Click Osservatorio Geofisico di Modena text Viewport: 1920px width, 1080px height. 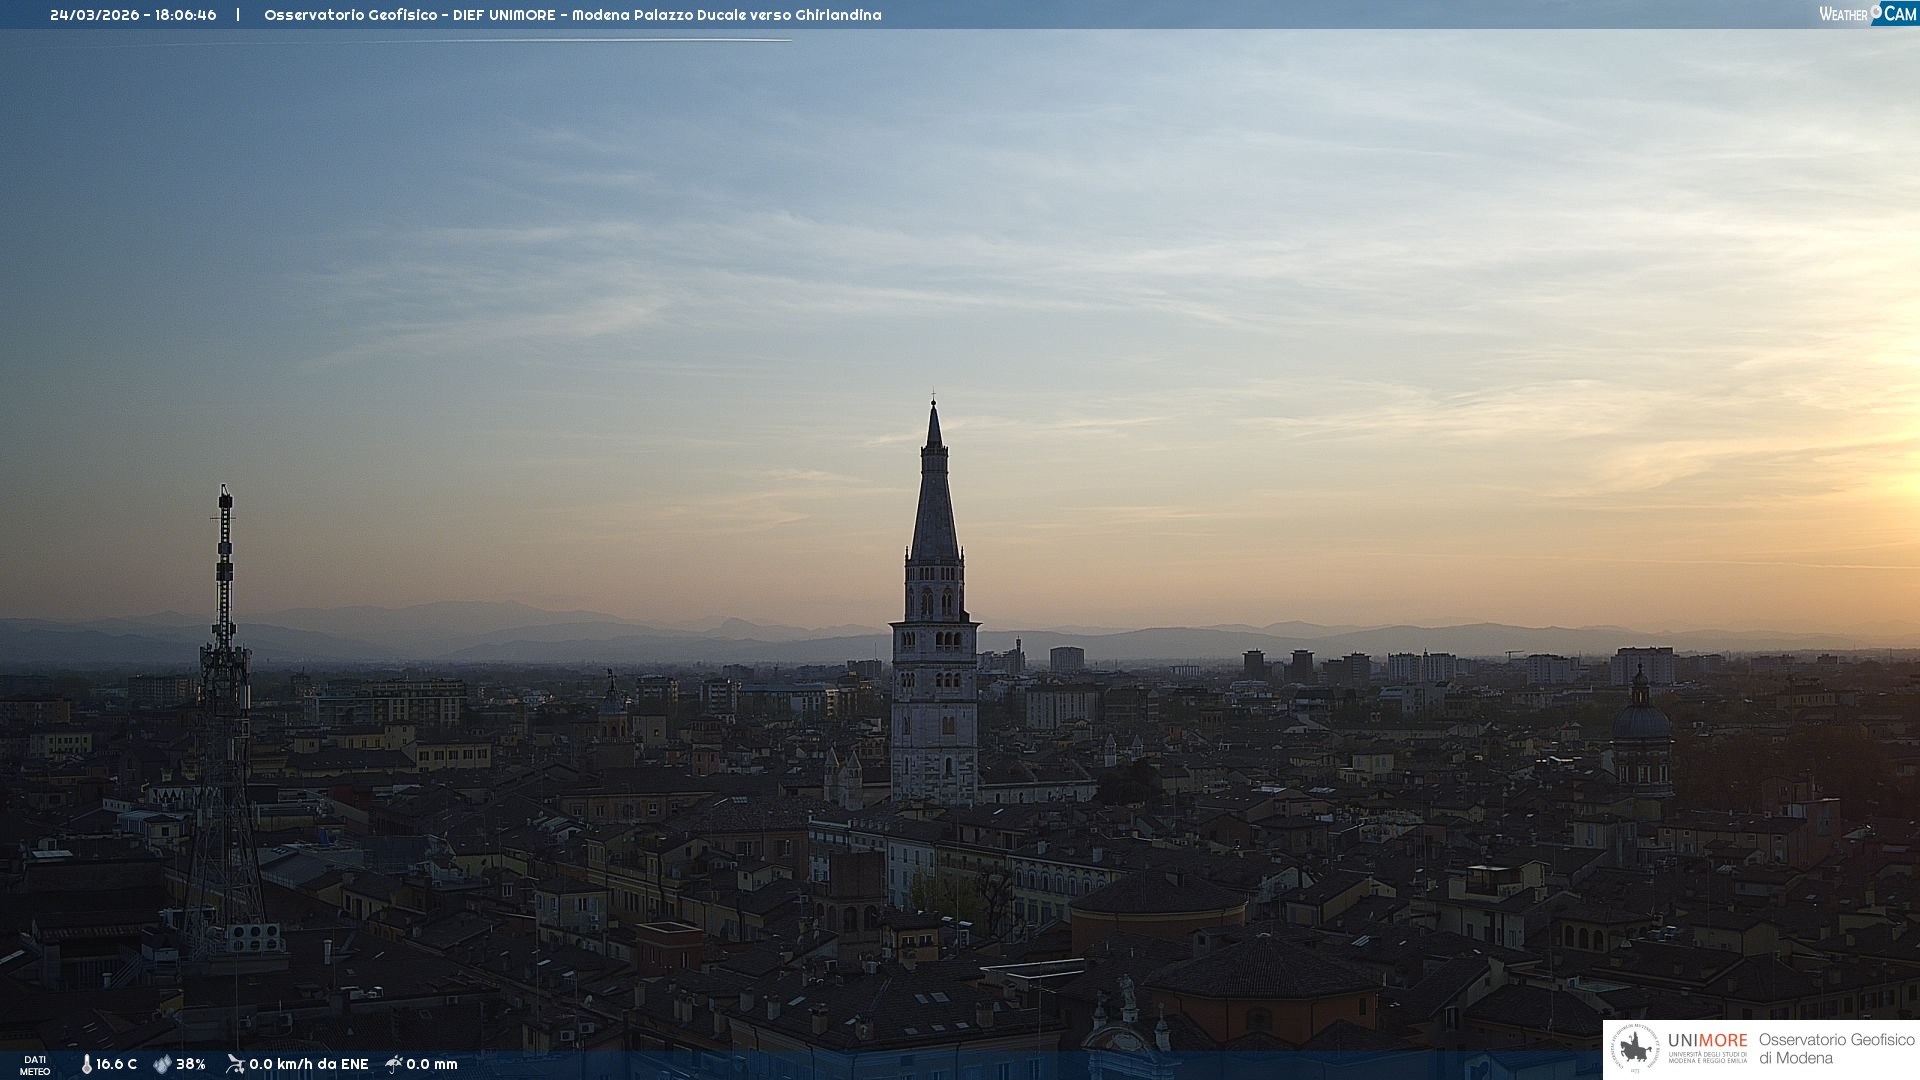coord(1836,1049)
